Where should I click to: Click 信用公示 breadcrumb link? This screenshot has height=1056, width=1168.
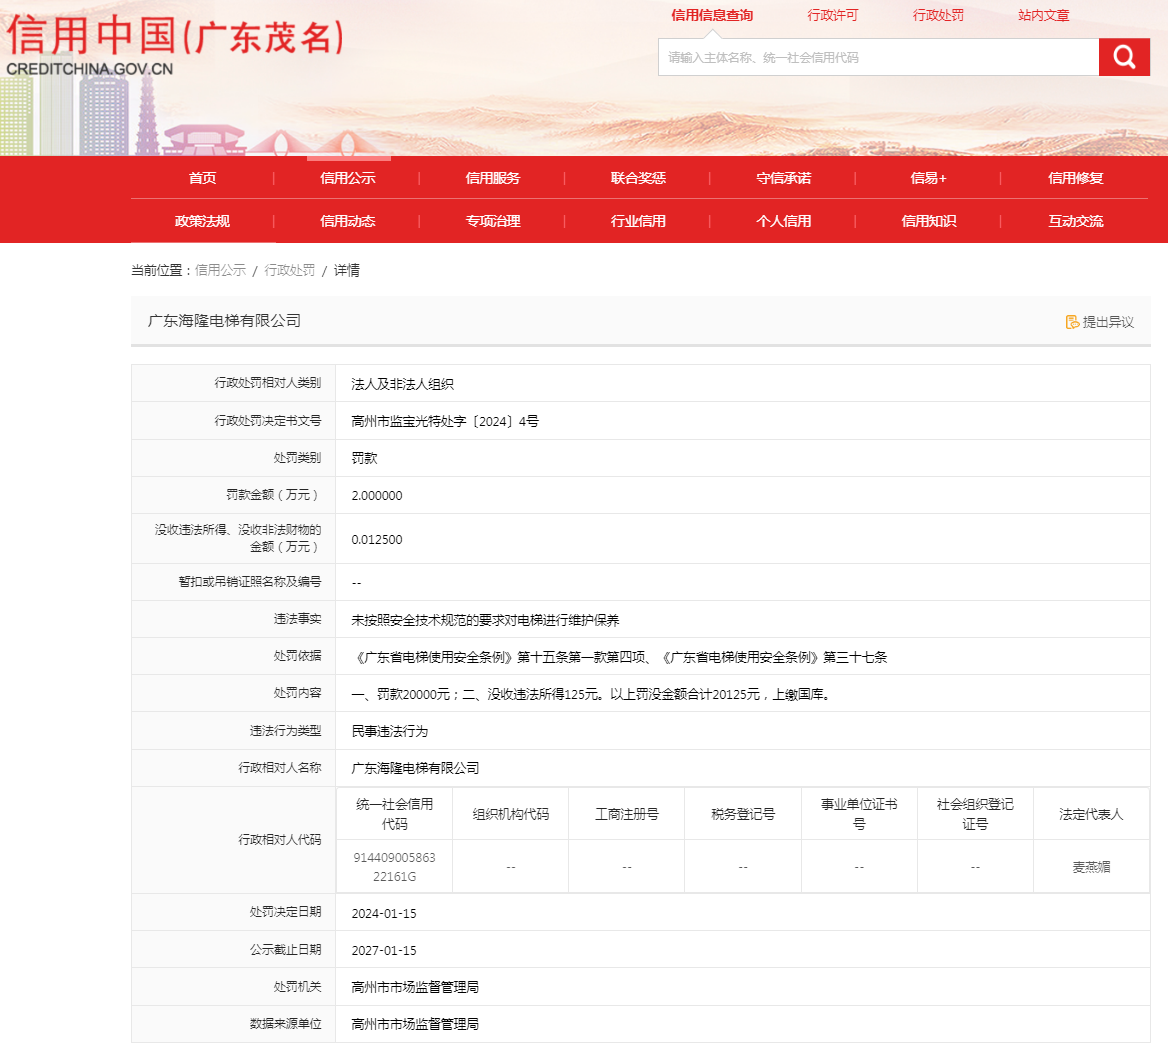(x=220, y=270)
